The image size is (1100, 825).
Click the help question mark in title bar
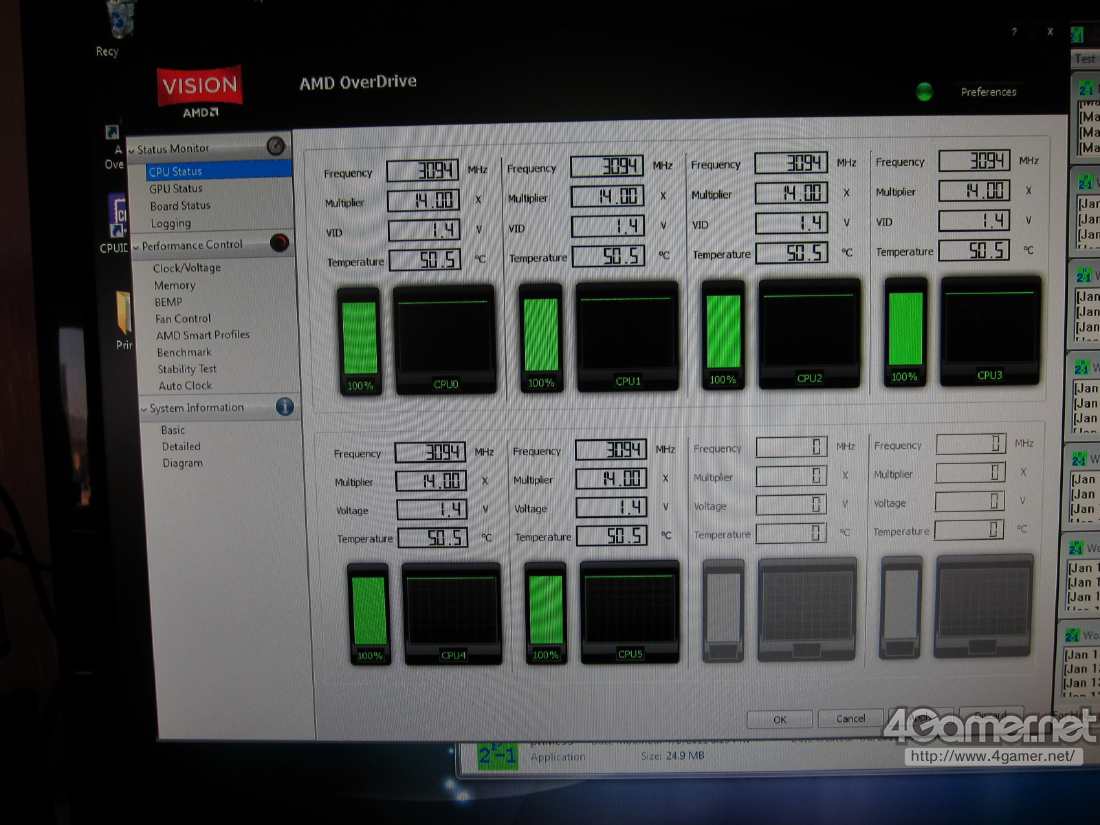(x=1014, y=32)
